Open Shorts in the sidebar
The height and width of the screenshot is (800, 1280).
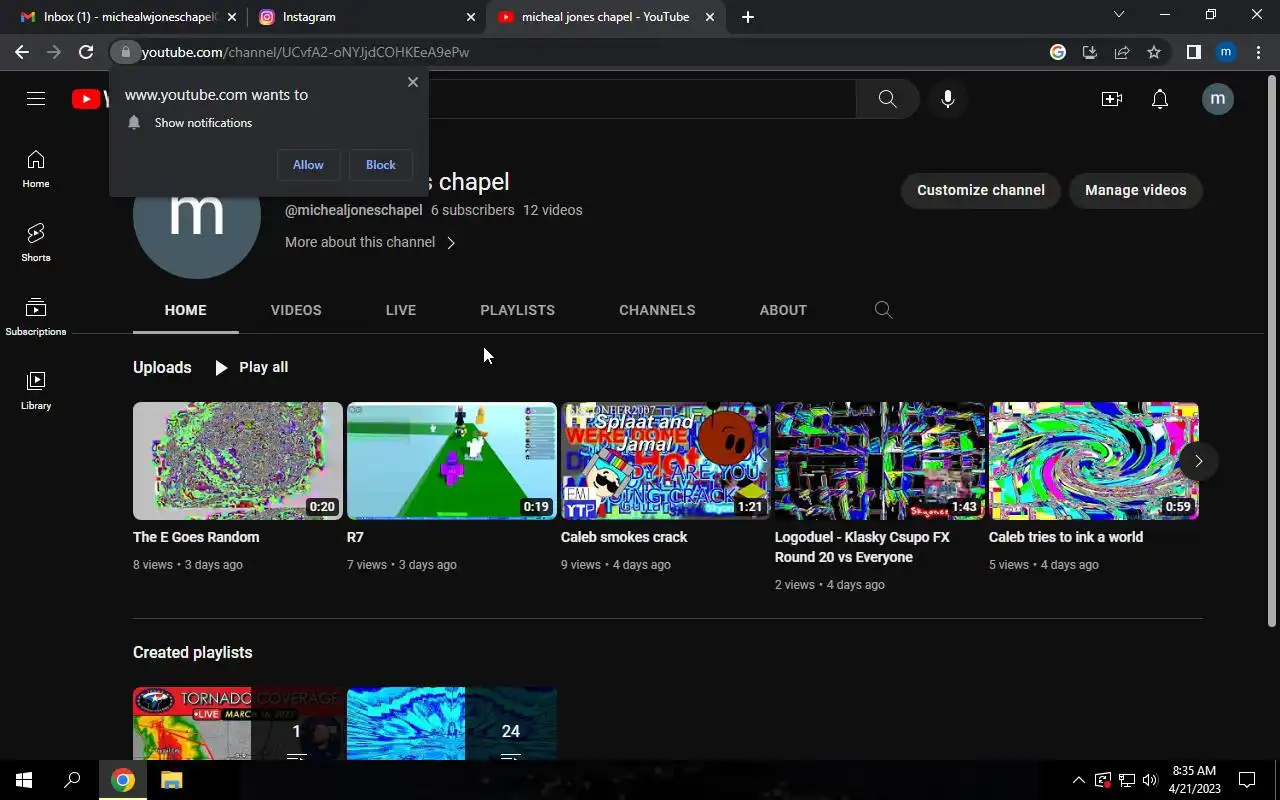click(x=36, y=243)
